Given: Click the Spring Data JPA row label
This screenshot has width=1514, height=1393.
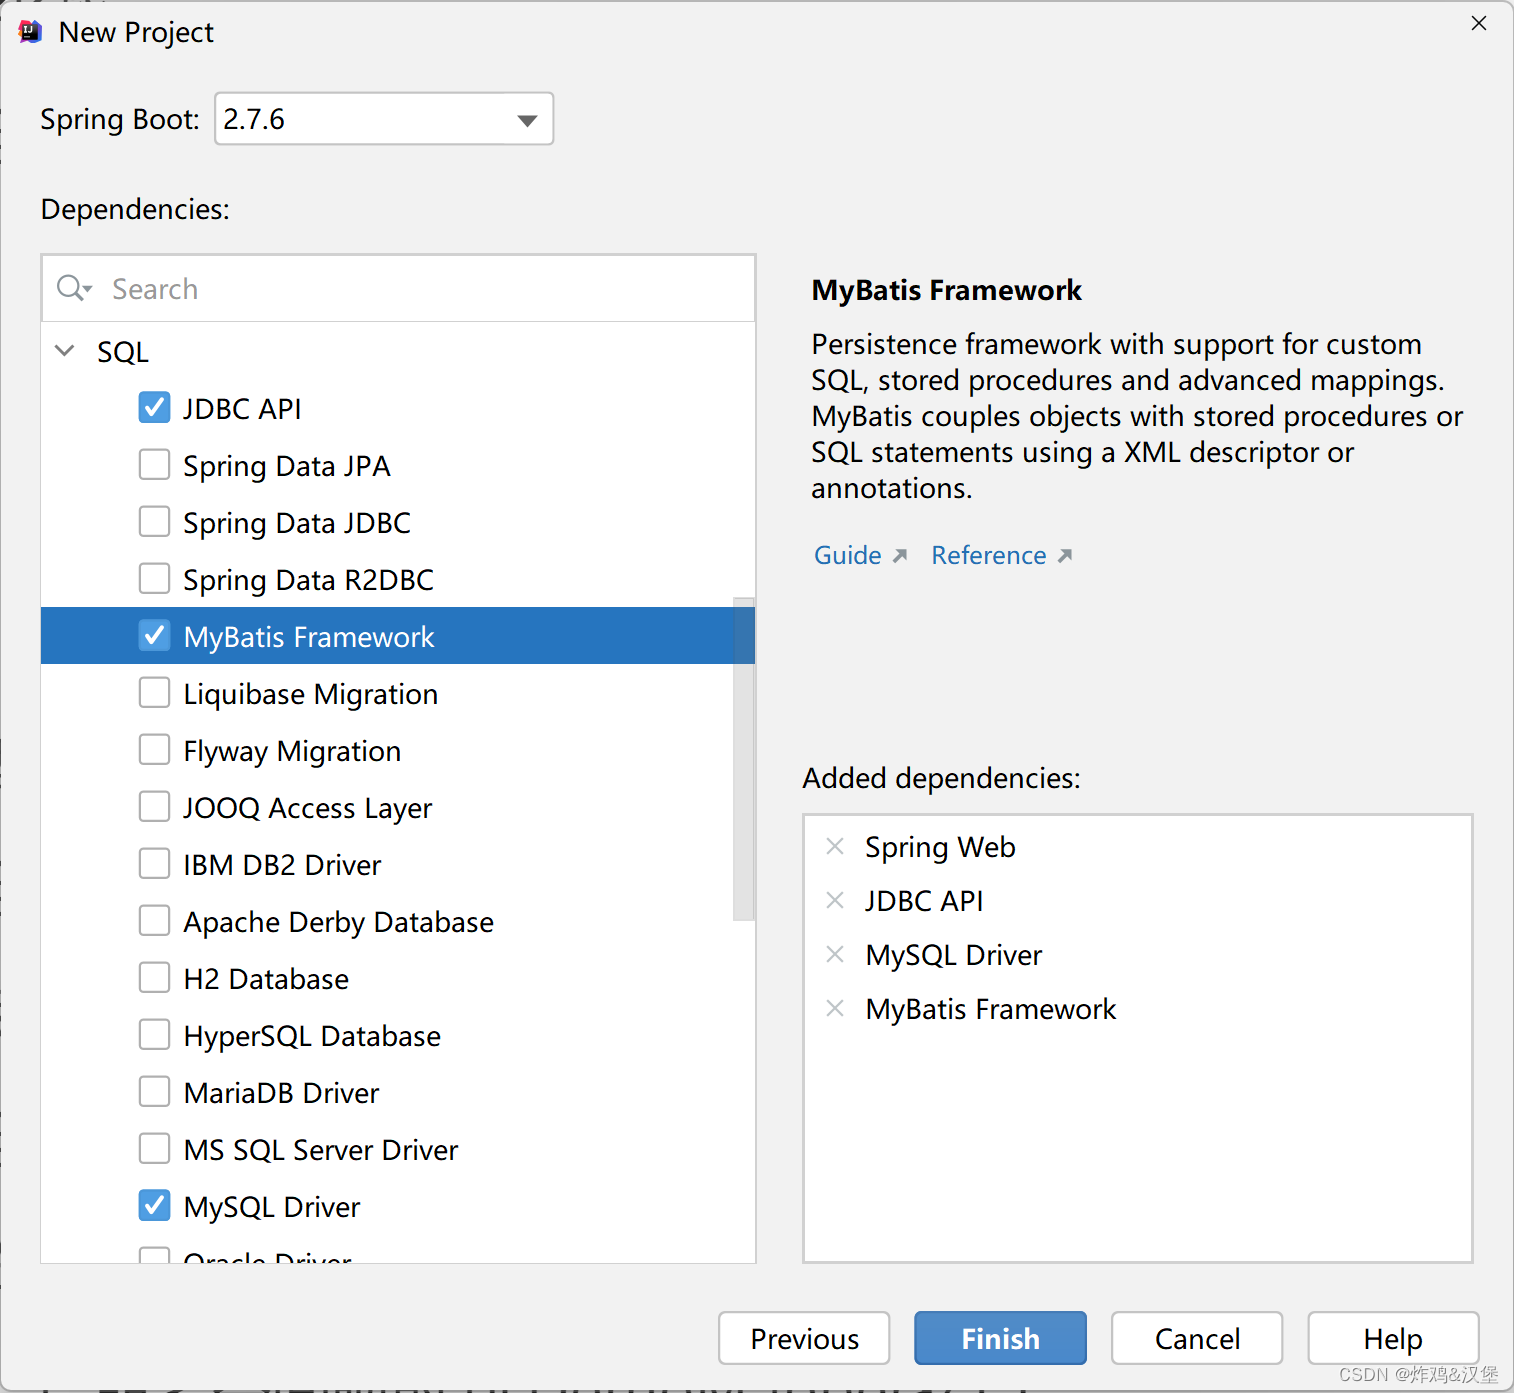Looking at the screenshot, I should [287, 466].
